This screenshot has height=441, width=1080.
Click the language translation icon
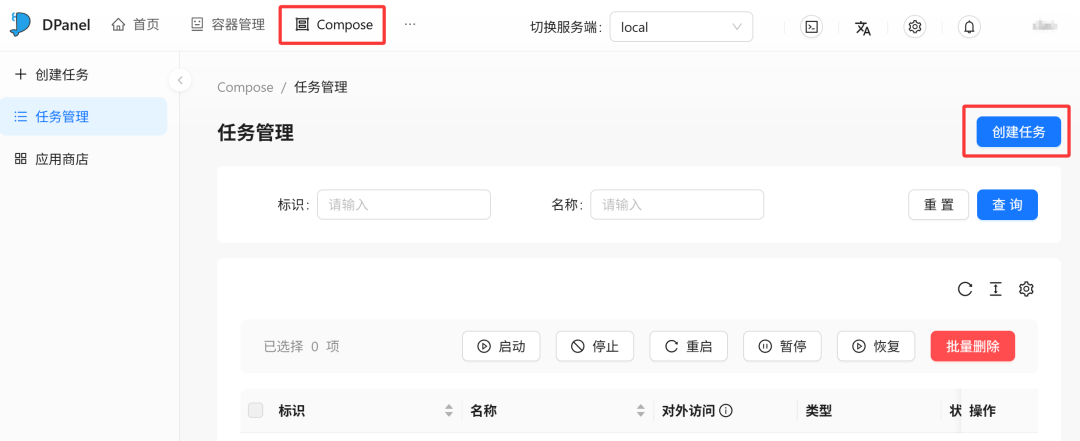pyautogui.click(x=863, y=27)
